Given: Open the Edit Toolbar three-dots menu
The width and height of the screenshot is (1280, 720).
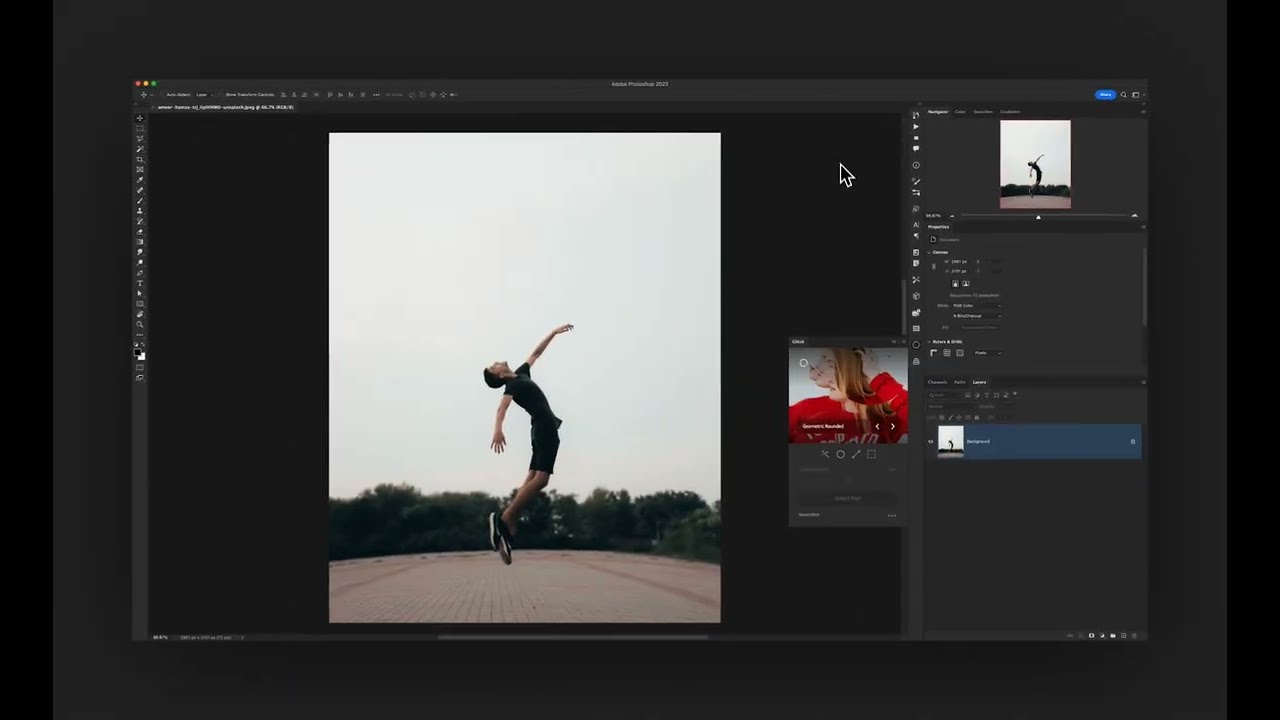Looking at the screenshot, I should pos(139,335).
